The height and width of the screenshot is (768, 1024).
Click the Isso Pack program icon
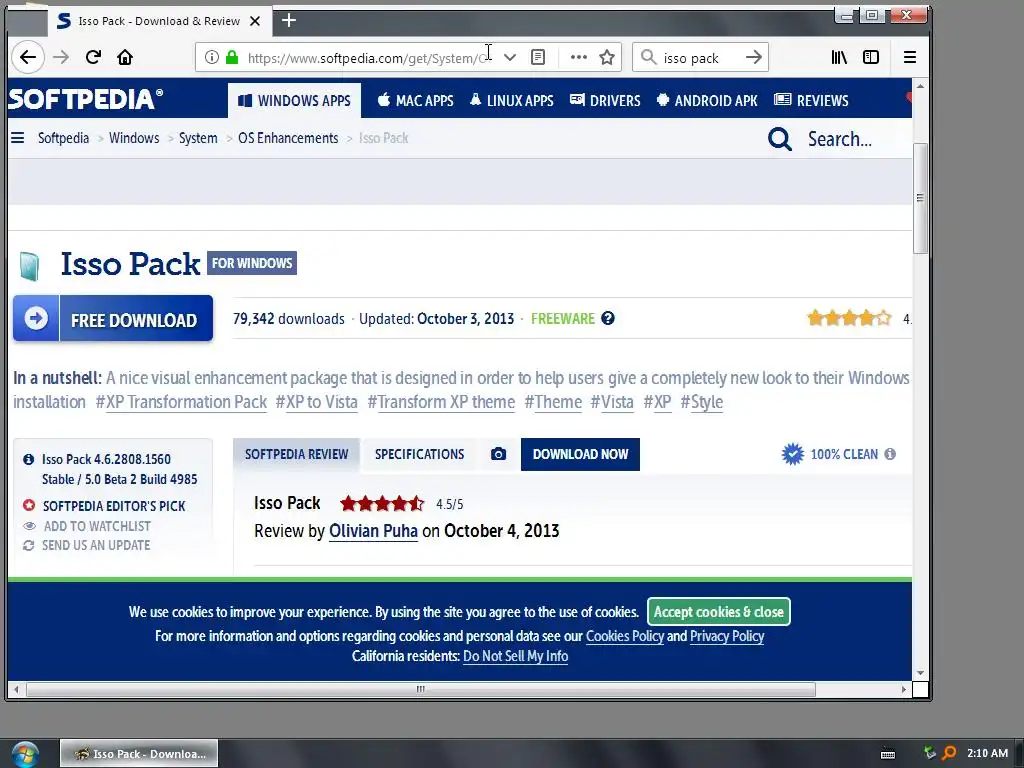point(29,266)
